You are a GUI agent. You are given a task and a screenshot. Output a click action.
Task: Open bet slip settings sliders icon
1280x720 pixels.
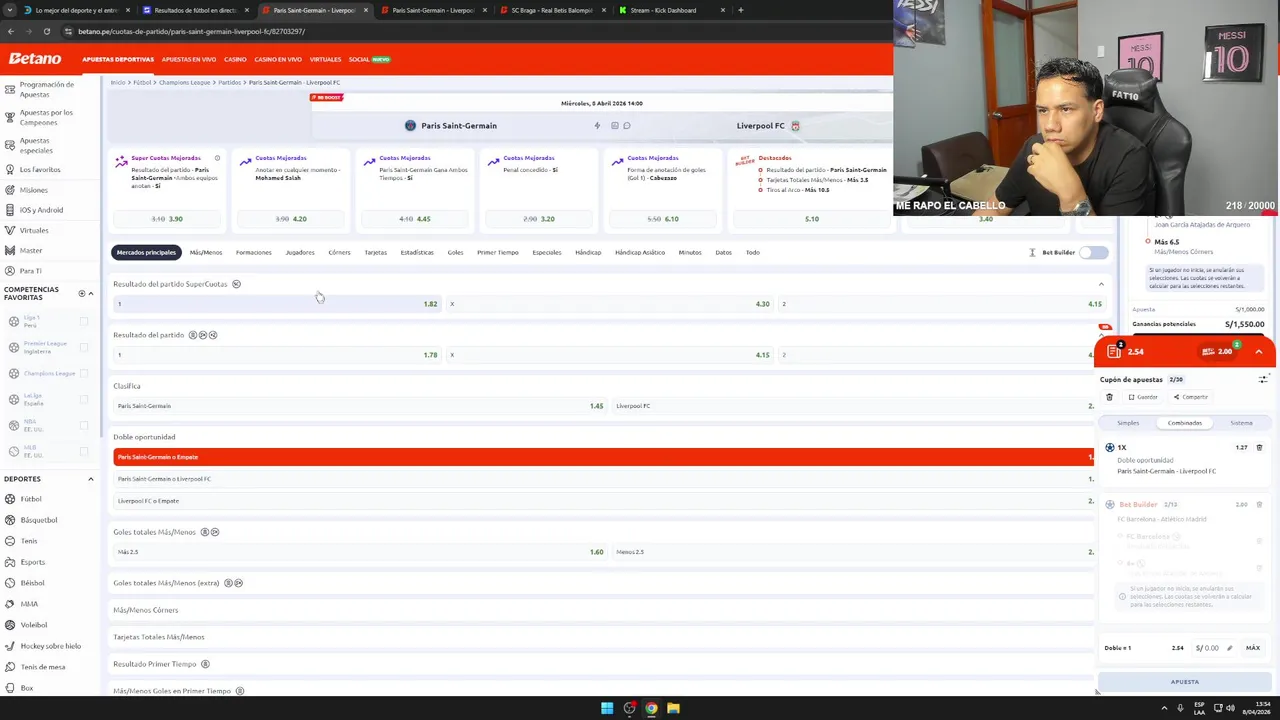point(1263,380)
